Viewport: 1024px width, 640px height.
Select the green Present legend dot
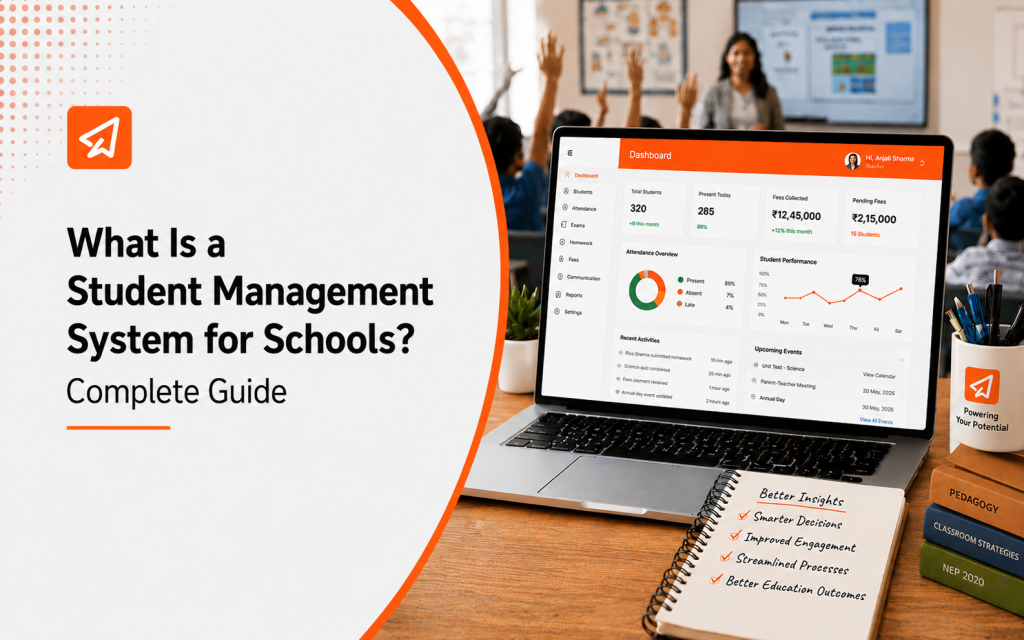680,280
